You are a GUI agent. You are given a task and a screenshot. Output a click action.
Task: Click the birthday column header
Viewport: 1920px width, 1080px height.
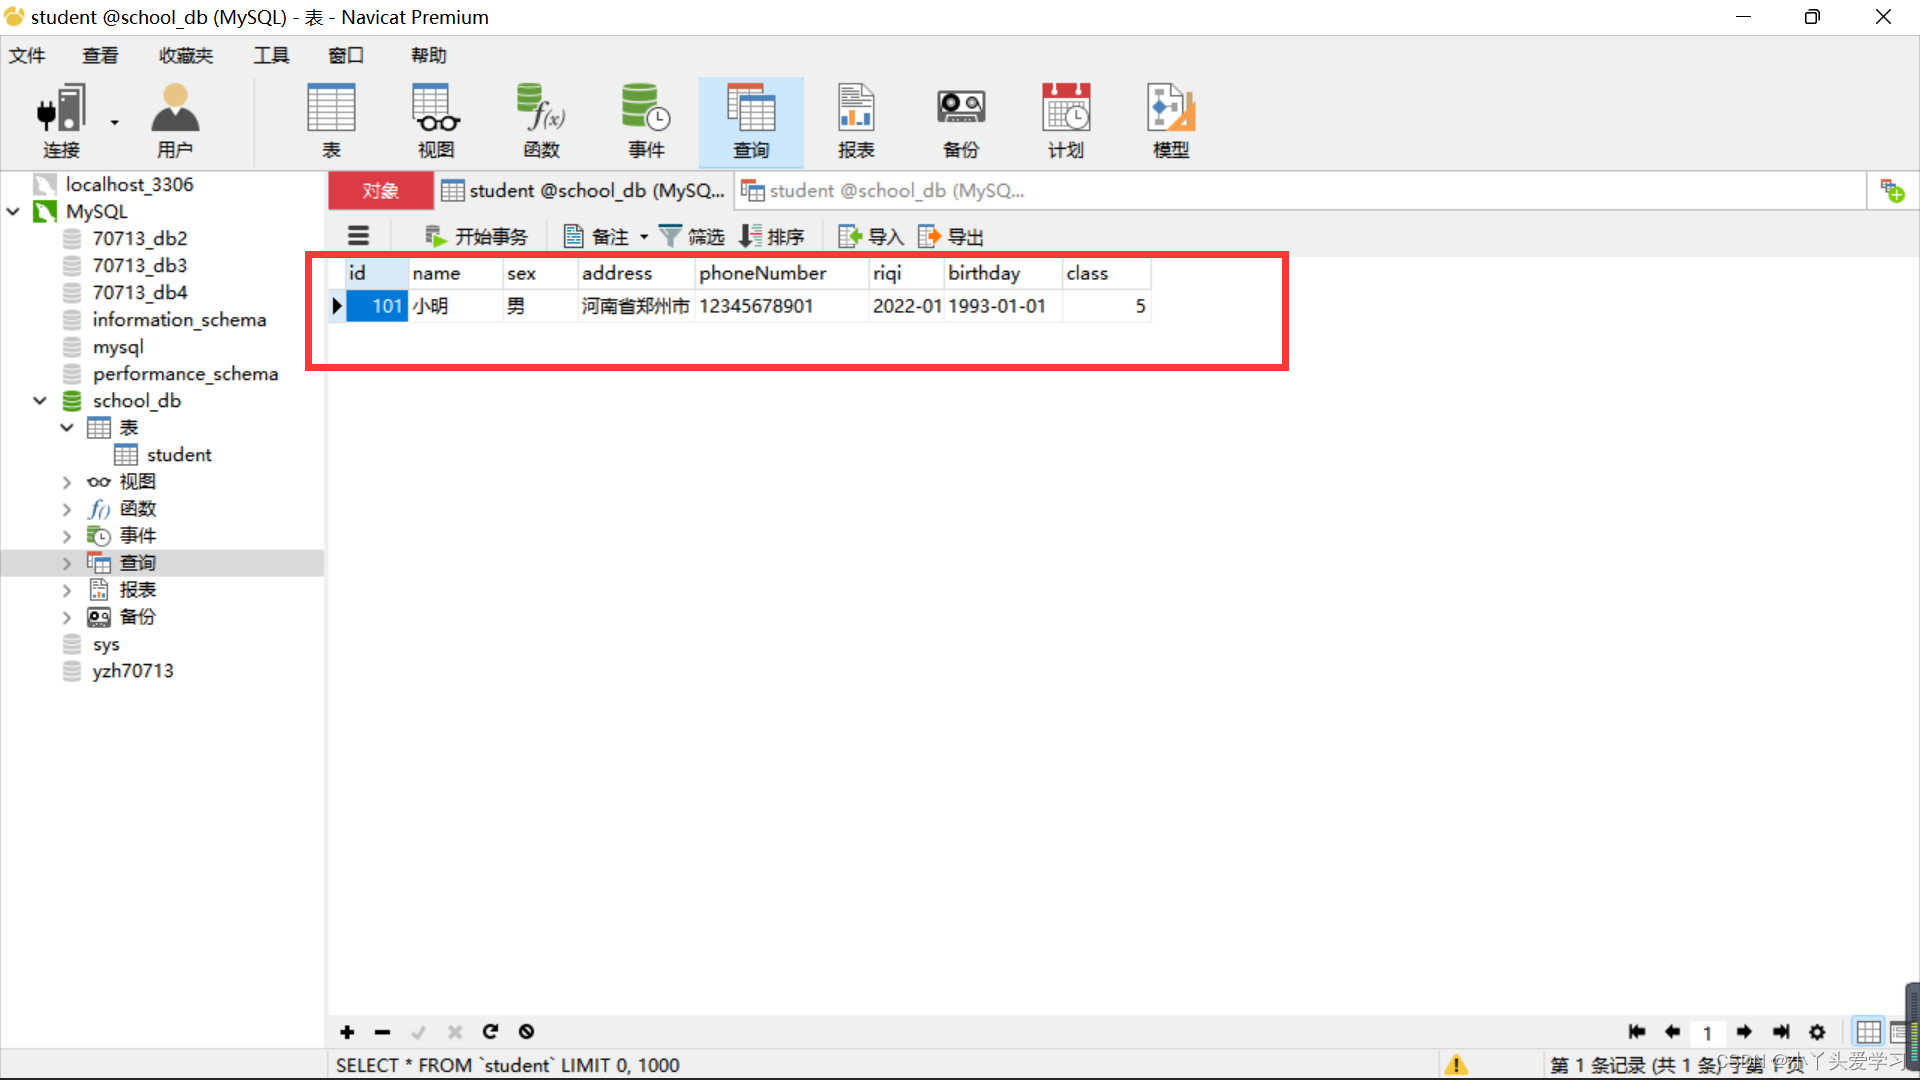point(1002,273)
